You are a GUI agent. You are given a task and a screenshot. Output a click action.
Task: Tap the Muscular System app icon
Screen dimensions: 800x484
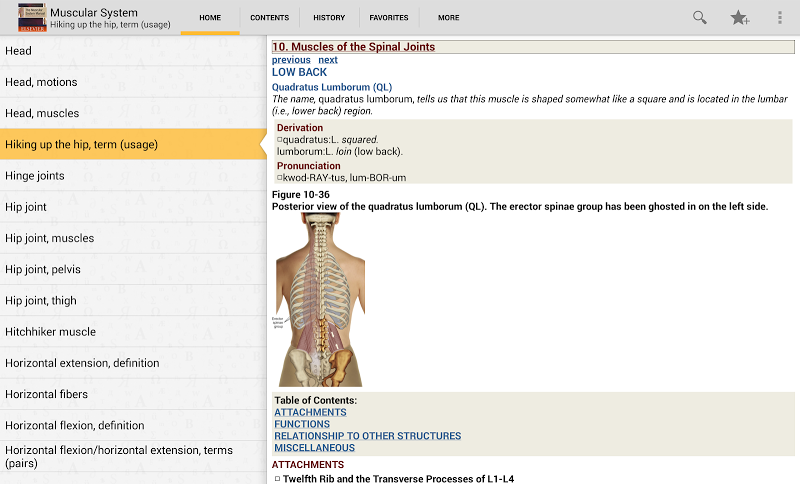(32, 17)
